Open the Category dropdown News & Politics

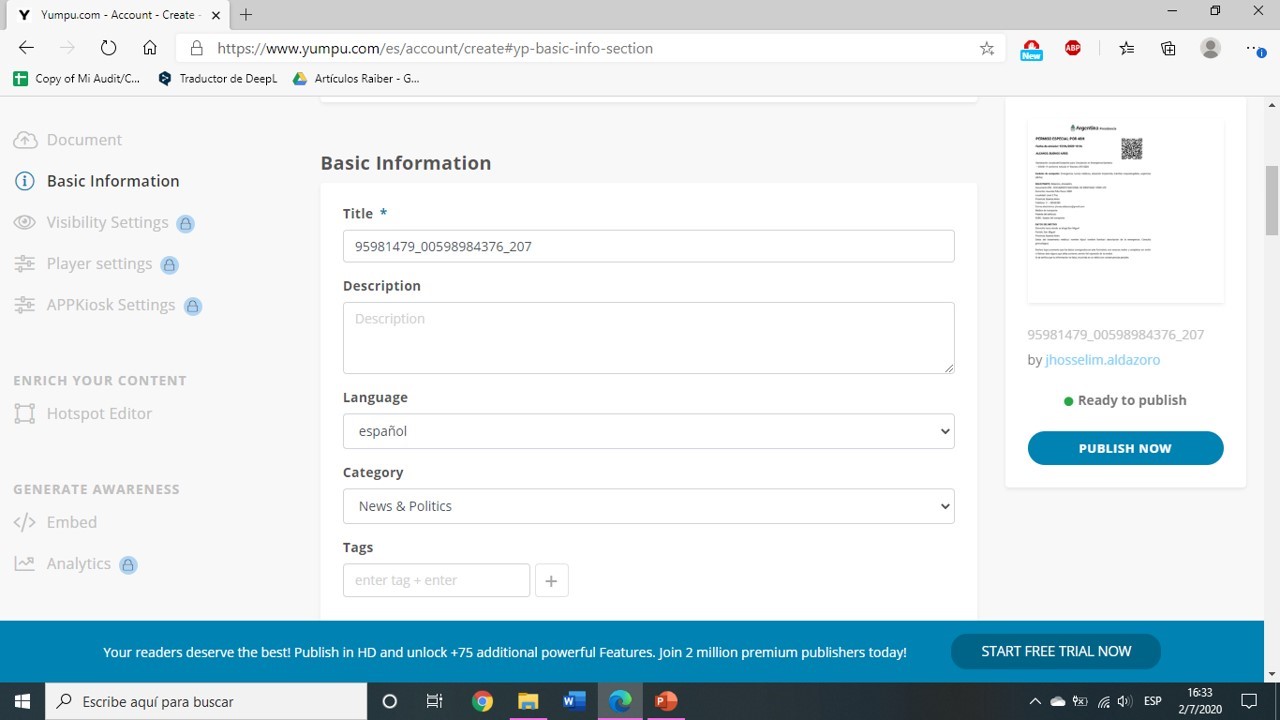point(648,506)
